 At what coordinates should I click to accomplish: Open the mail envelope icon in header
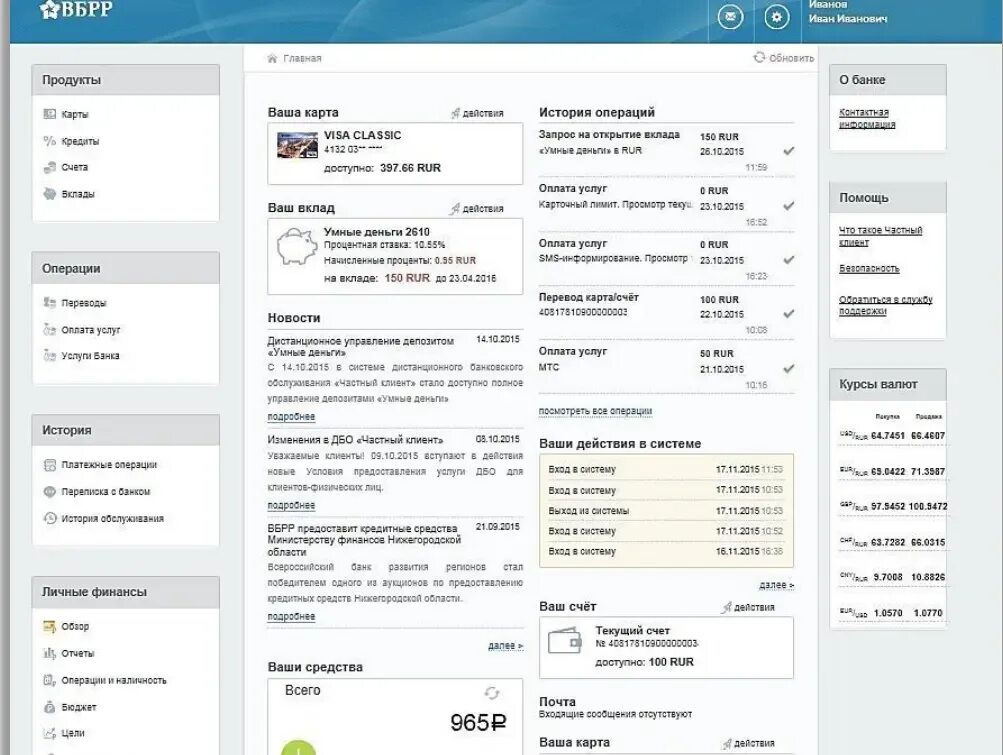coord(731,17)
